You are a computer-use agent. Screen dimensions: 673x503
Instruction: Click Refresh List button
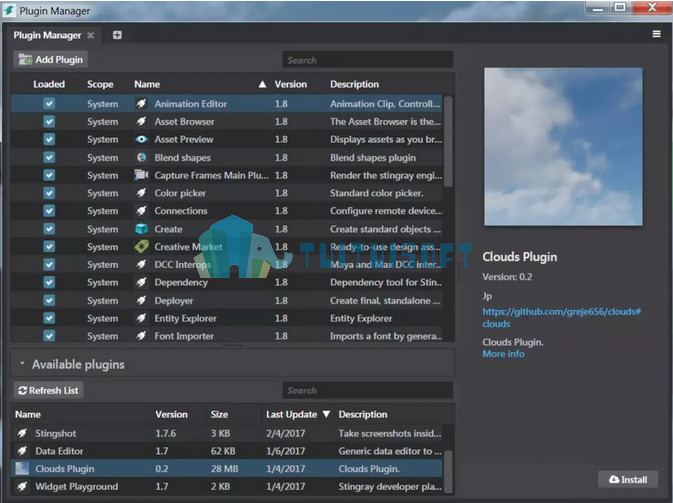49,391
